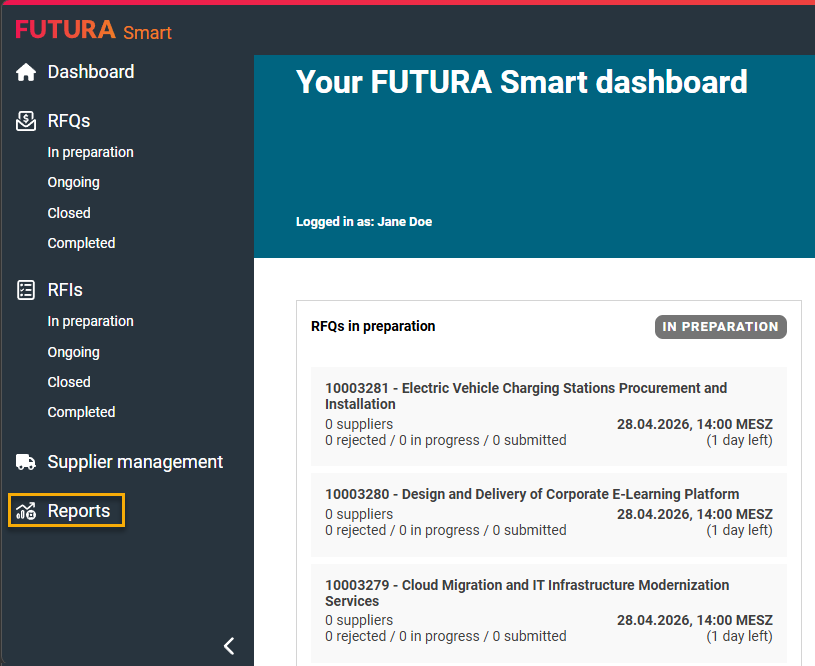Click the deadline date of RFQ 10003280
The height and width of the screenshot is (666, 815).
tap(694, 514)
